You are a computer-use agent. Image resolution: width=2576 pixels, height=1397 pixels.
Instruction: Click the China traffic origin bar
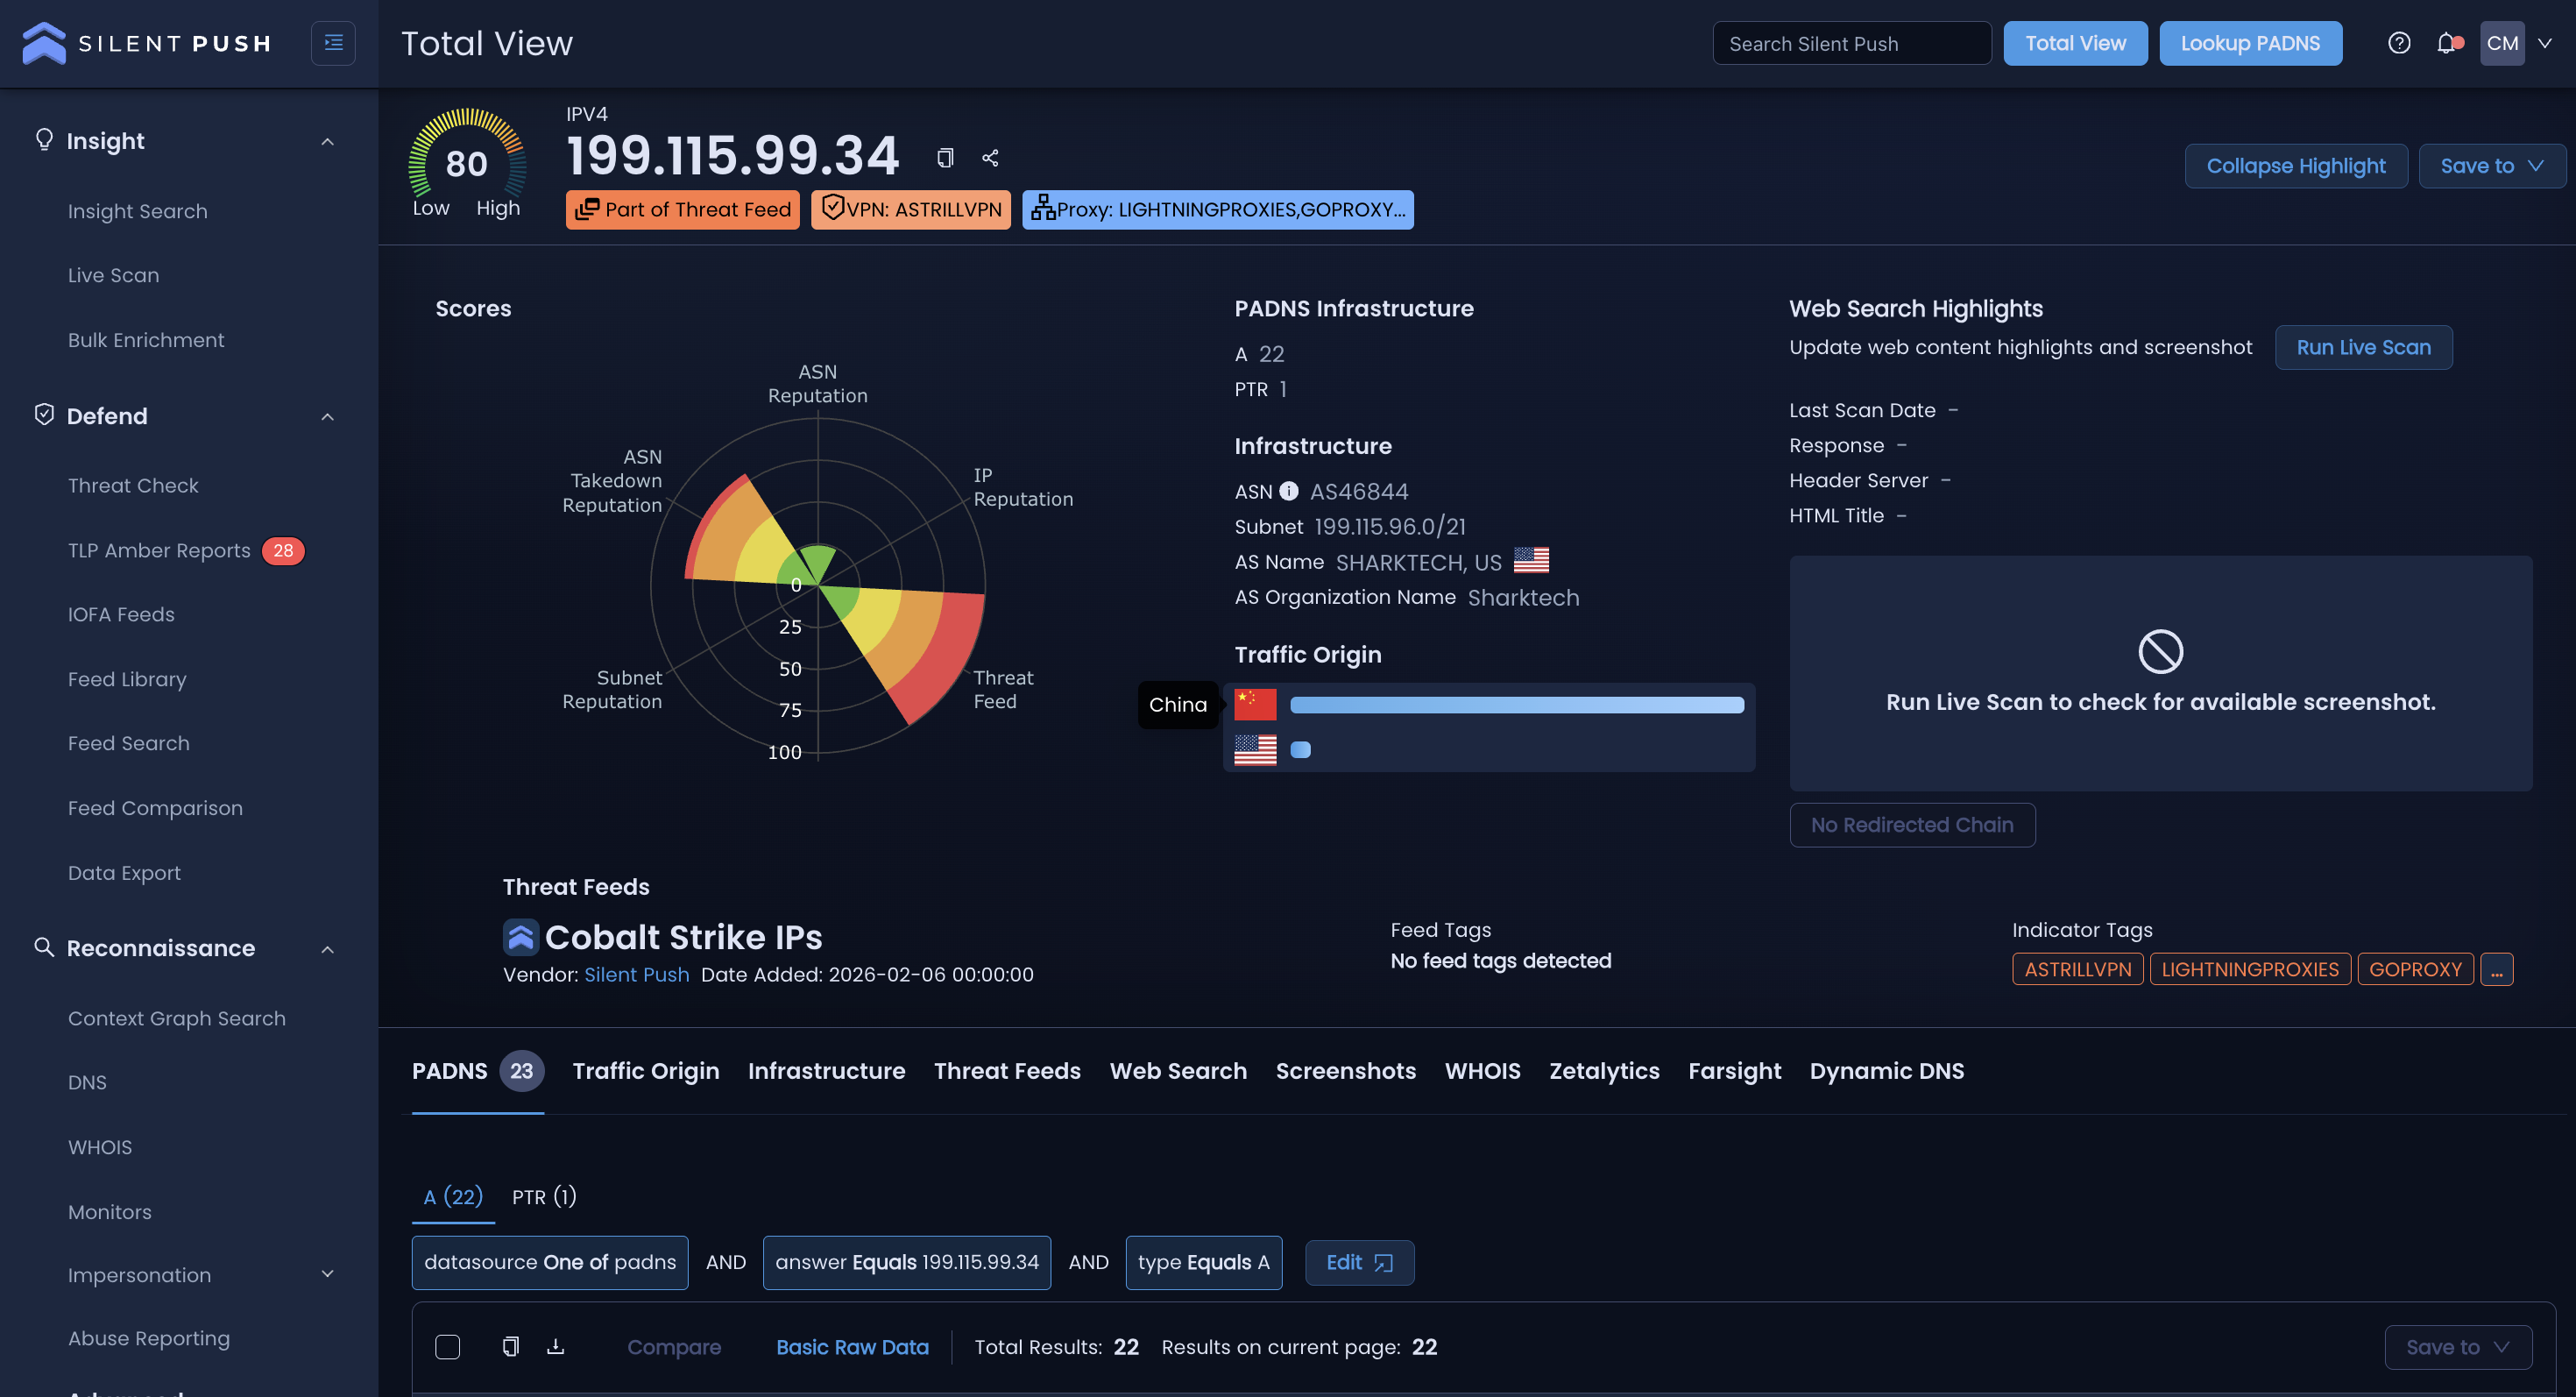point(1516,705)
